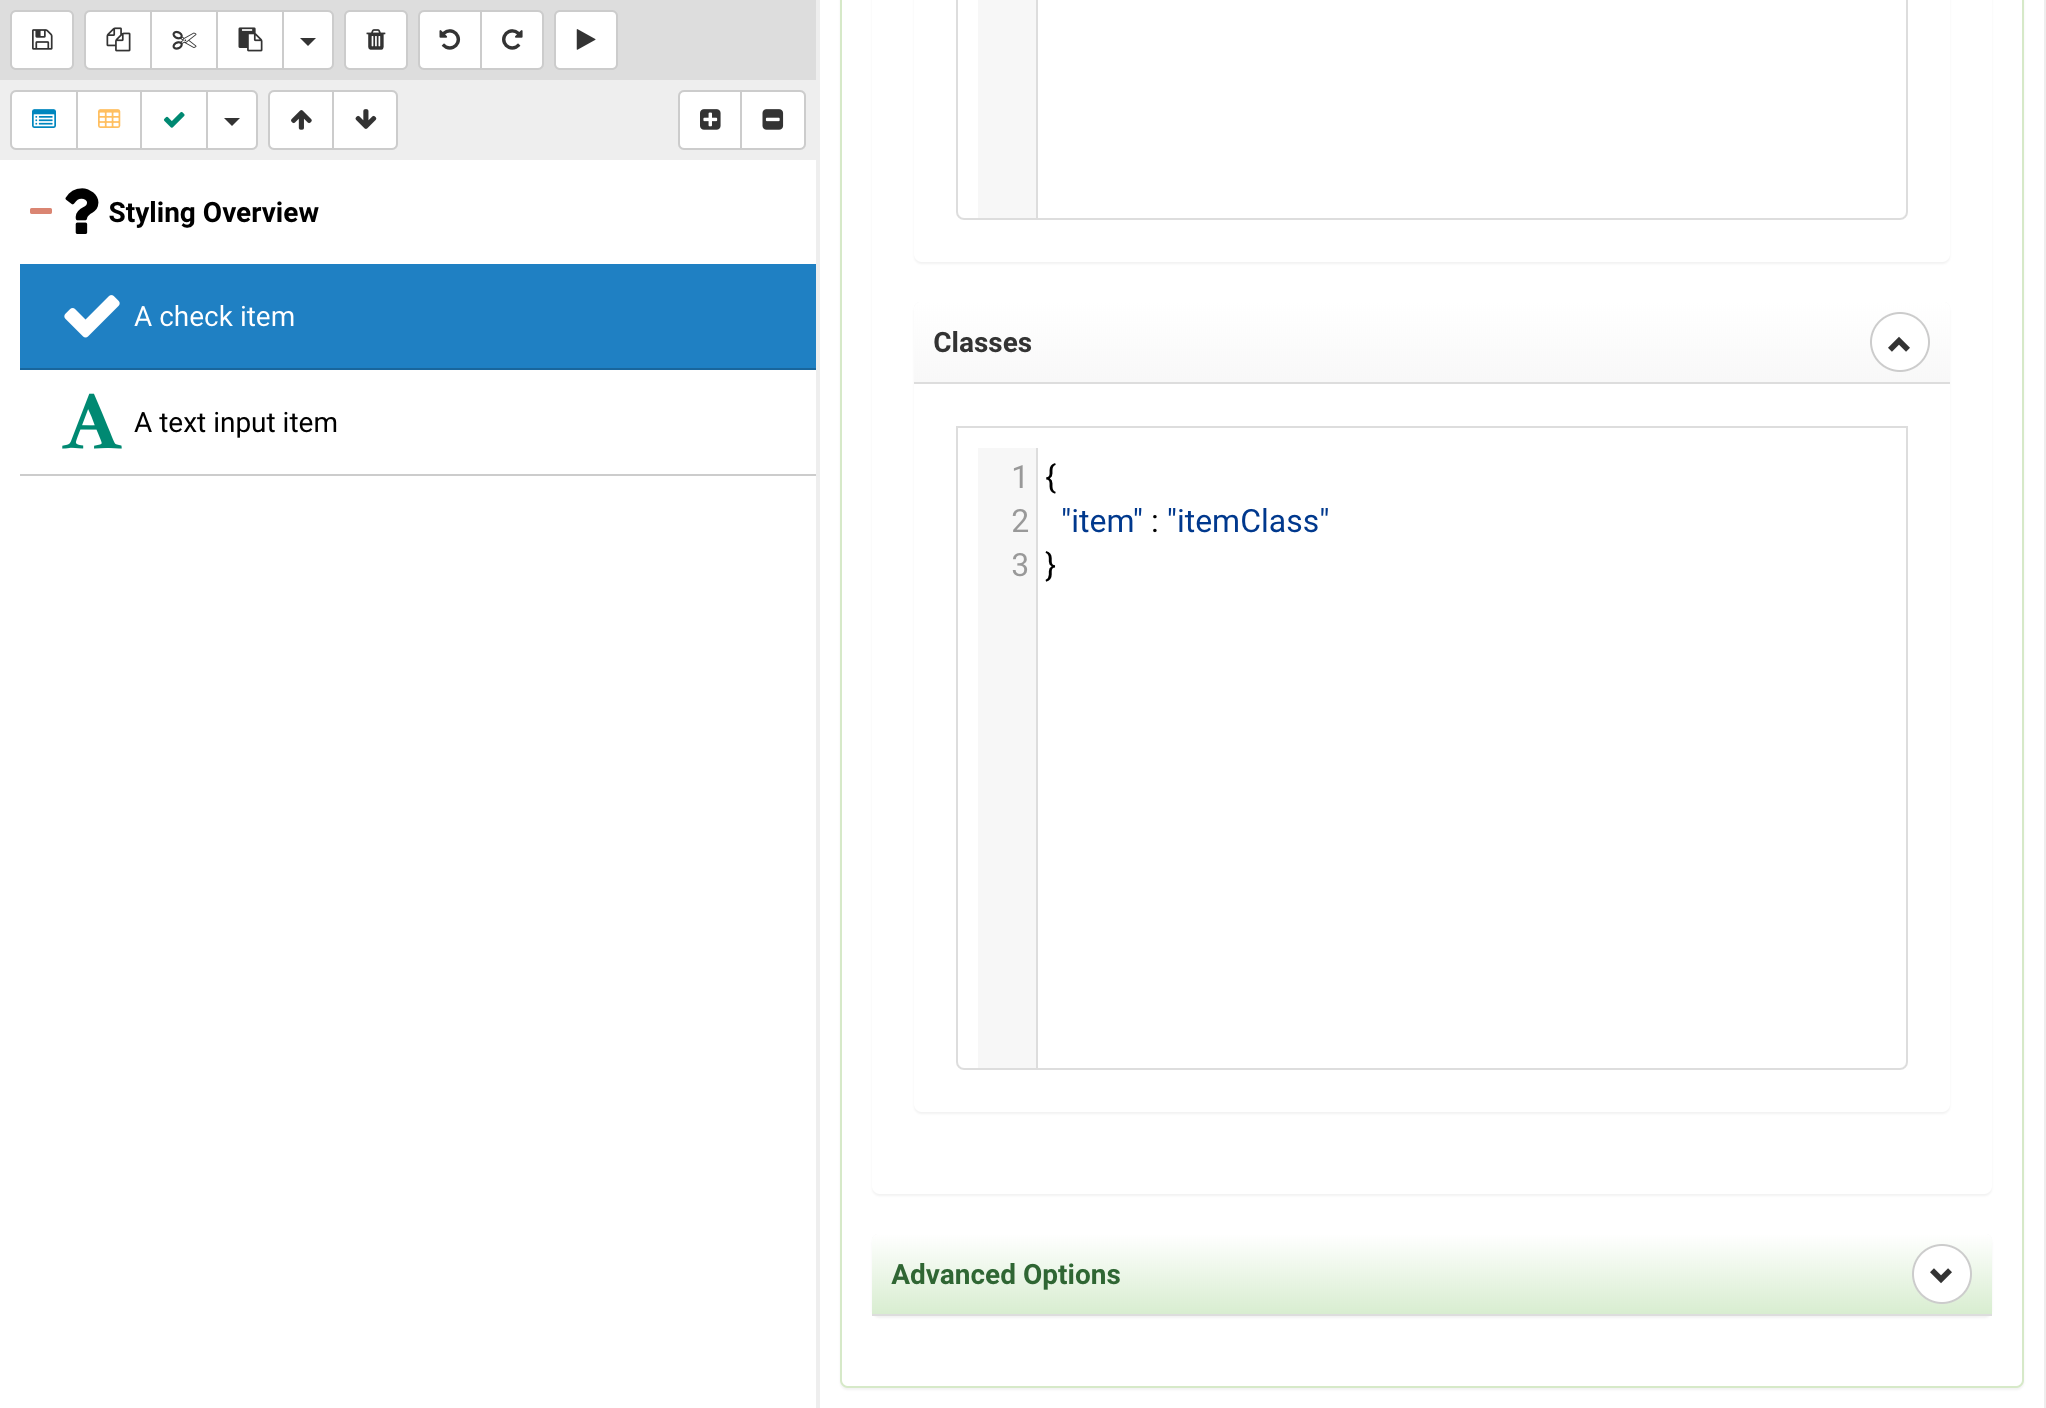Image resolution: width=2046 pixels, height=1408 pixels.
Task: Collapse the Classes section with the chevron
Action: tap(1899, 343)
